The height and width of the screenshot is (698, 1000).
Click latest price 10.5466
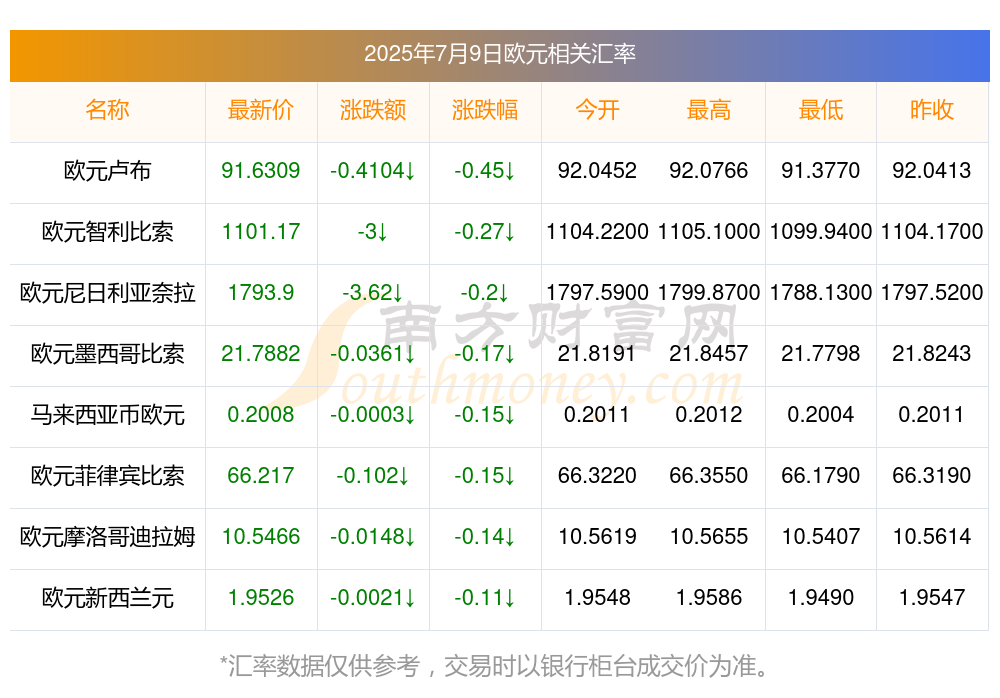(261, 537)
